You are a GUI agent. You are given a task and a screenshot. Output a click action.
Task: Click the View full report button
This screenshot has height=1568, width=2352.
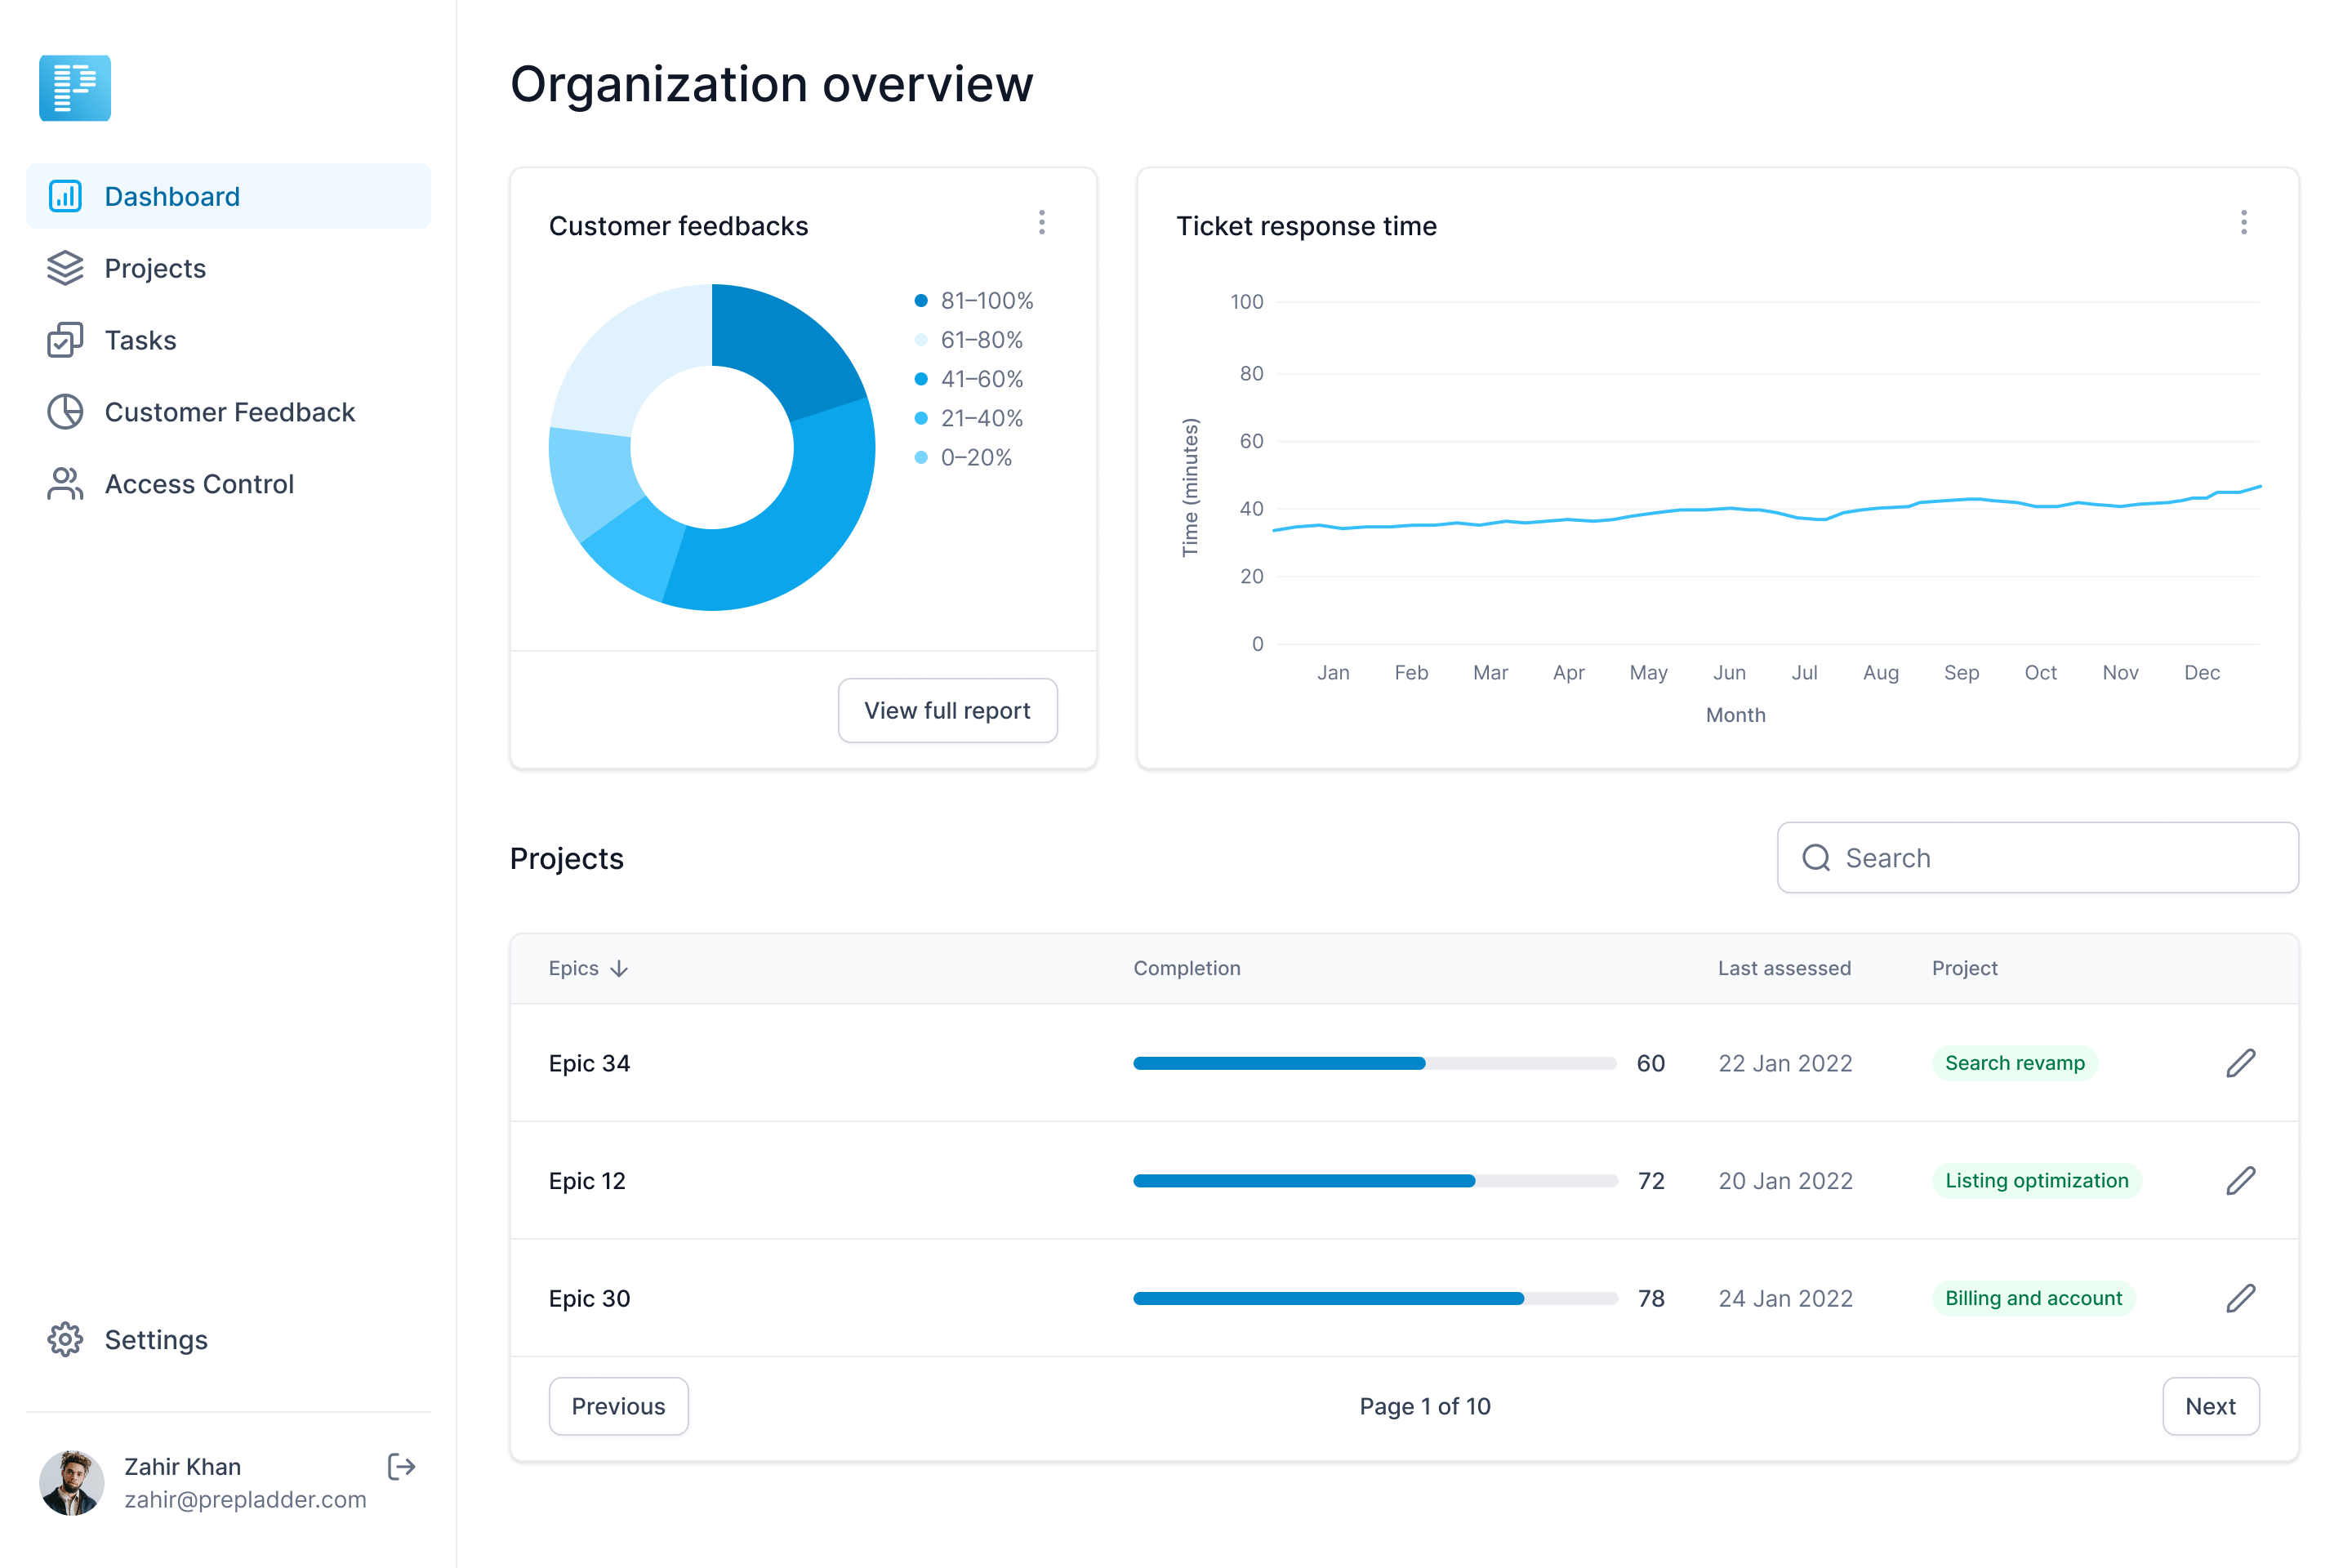pyautogui.click(x=947, y=710)
